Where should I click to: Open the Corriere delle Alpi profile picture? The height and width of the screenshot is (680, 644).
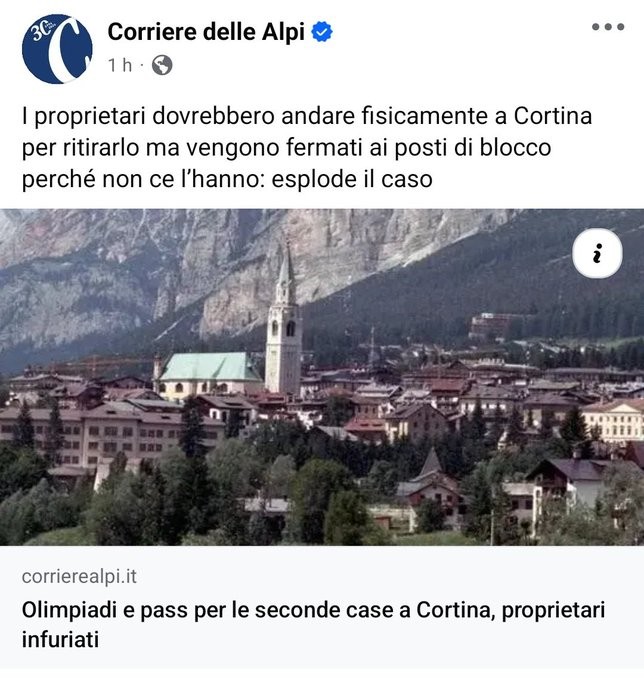[57, 49]
